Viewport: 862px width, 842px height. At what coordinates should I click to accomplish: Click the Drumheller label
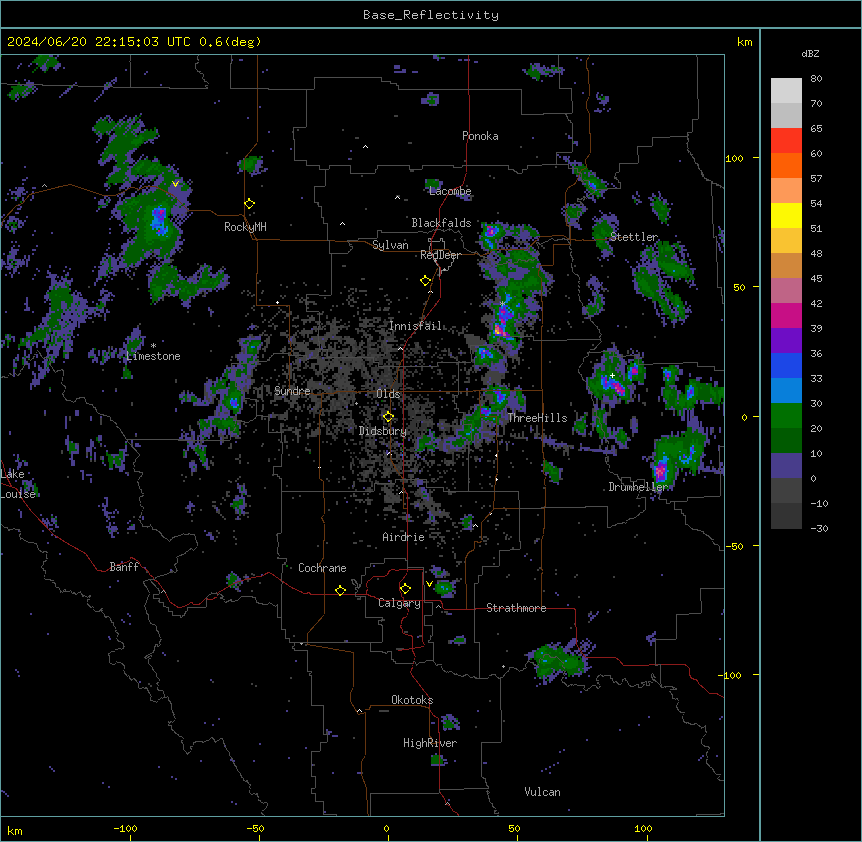638,487
